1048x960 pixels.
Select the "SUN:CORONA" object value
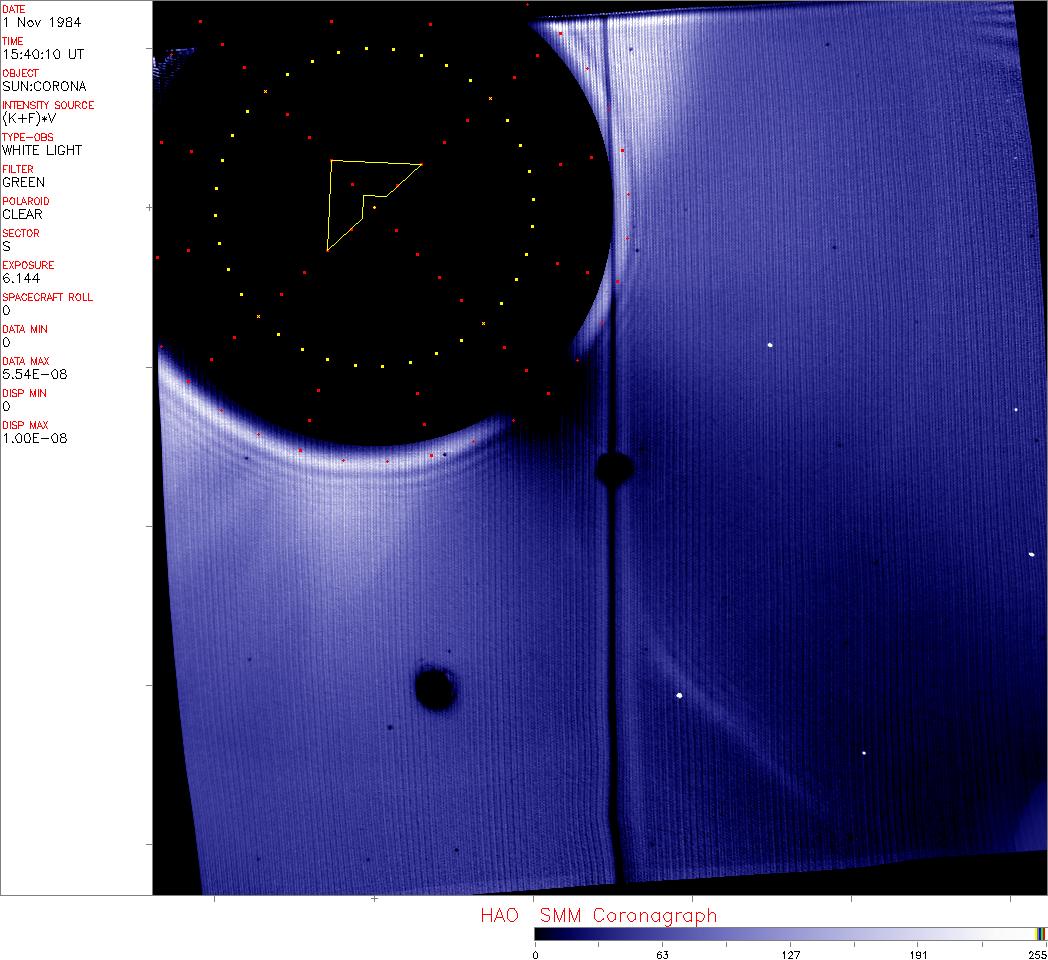click(44, 86)
